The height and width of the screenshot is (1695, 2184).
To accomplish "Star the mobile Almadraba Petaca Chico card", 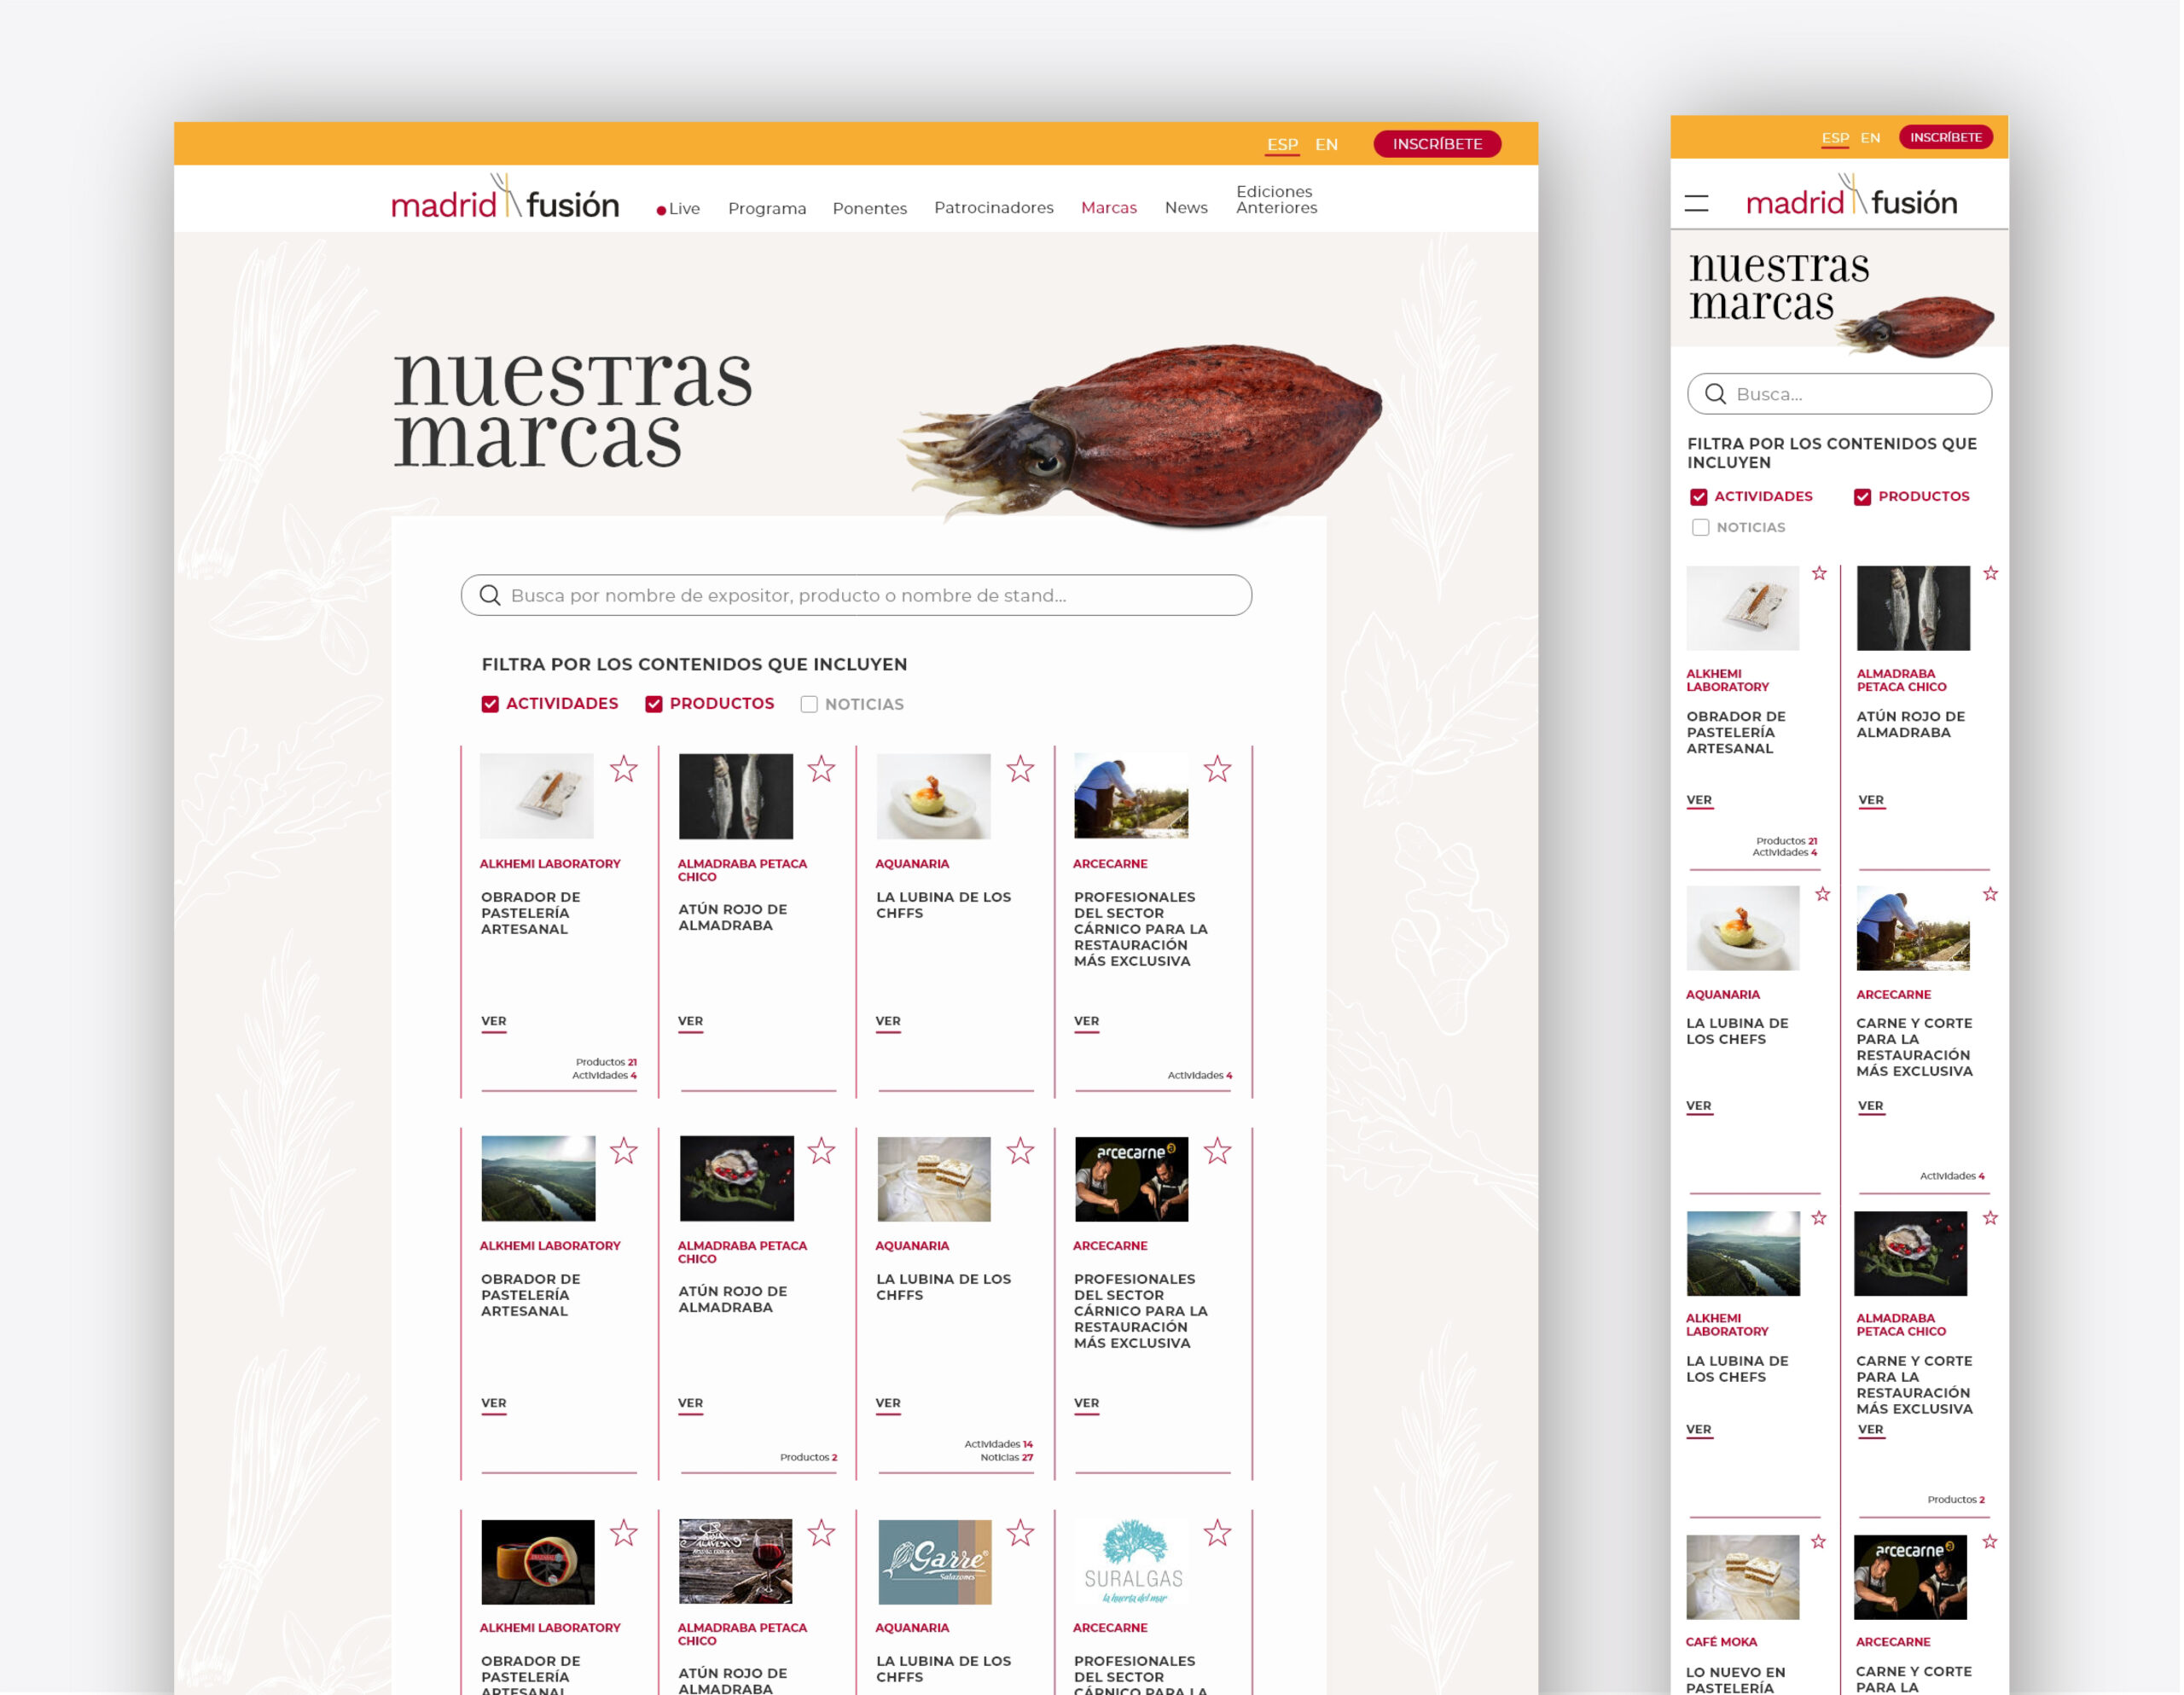I will tap(1990, 573).
